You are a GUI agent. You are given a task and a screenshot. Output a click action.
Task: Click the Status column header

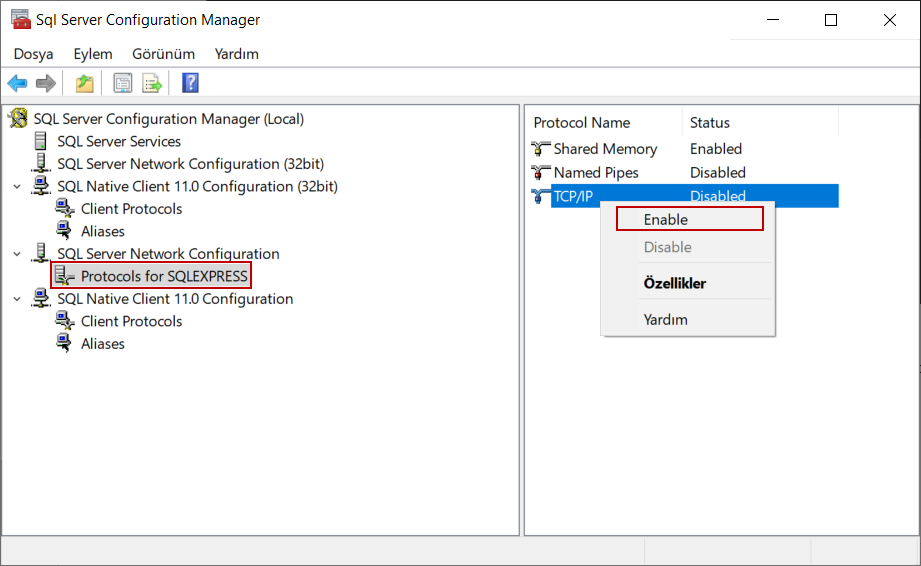710,123
